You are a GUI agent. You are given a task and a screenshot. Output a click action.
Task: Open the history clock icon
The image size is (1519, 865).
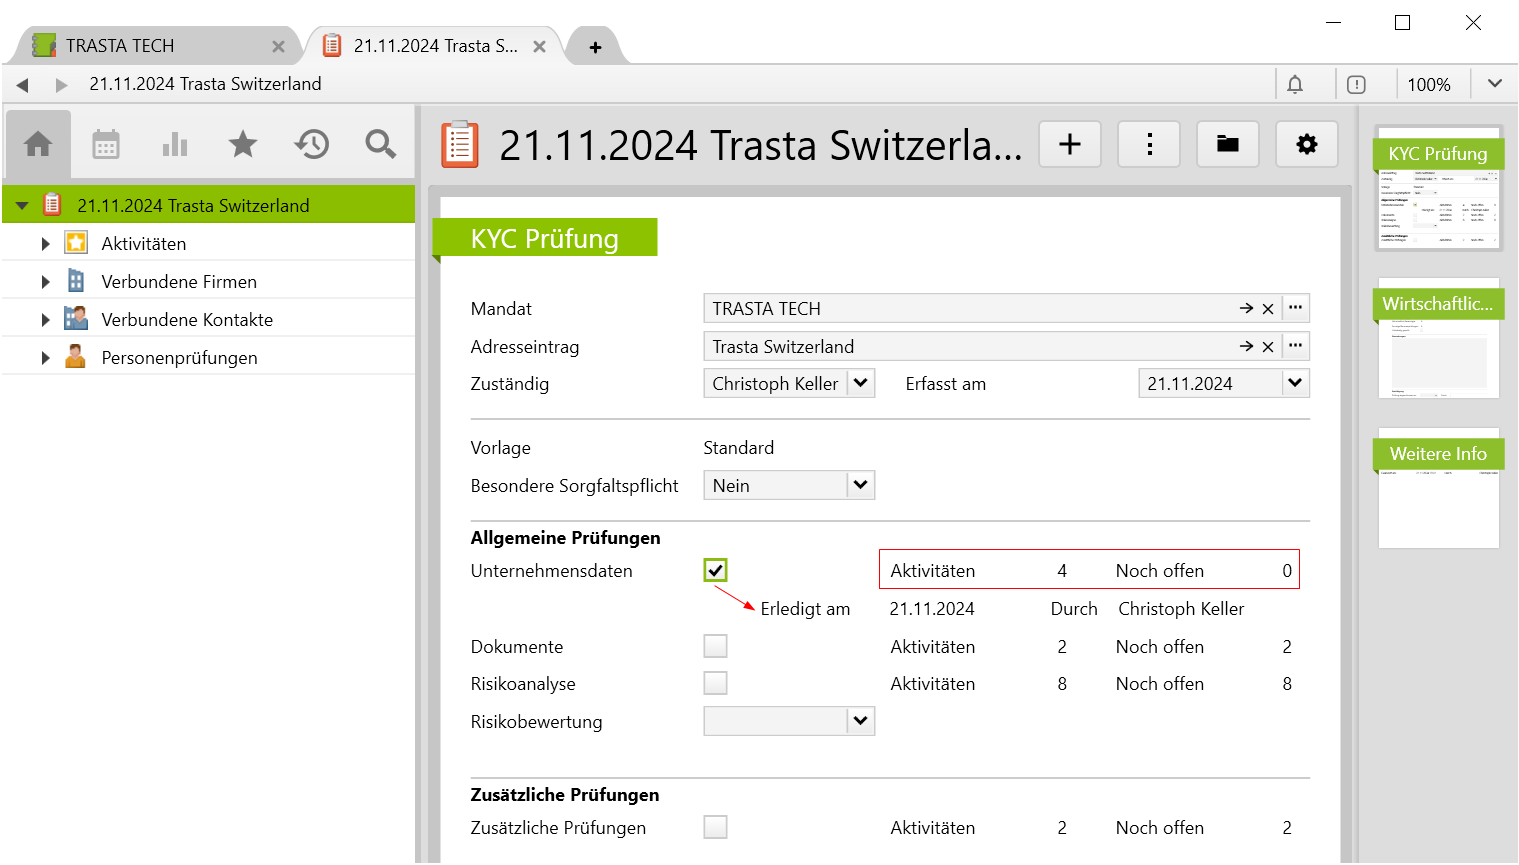tap(312, 145)
